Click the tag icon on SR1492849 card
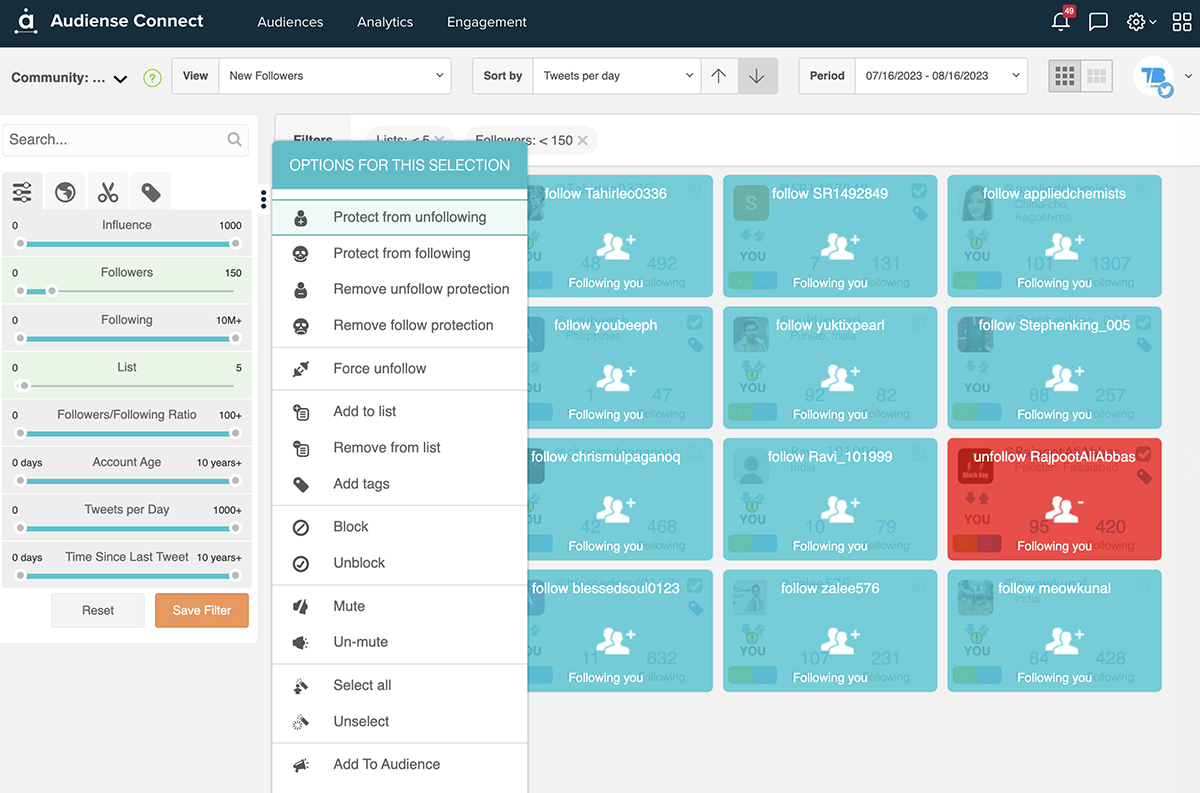 tap(920, 213)
